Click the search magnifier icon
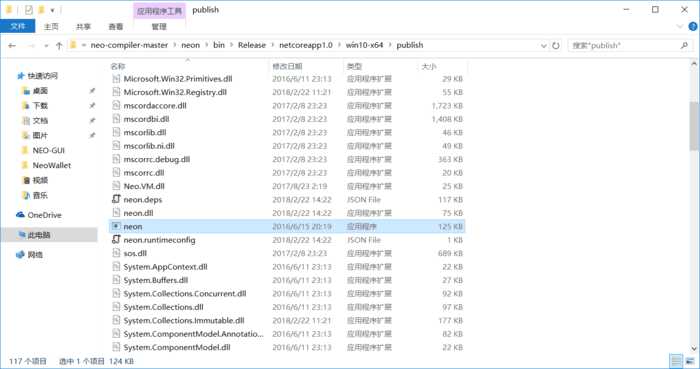This screenshot has height=369, width=700. 684,46
